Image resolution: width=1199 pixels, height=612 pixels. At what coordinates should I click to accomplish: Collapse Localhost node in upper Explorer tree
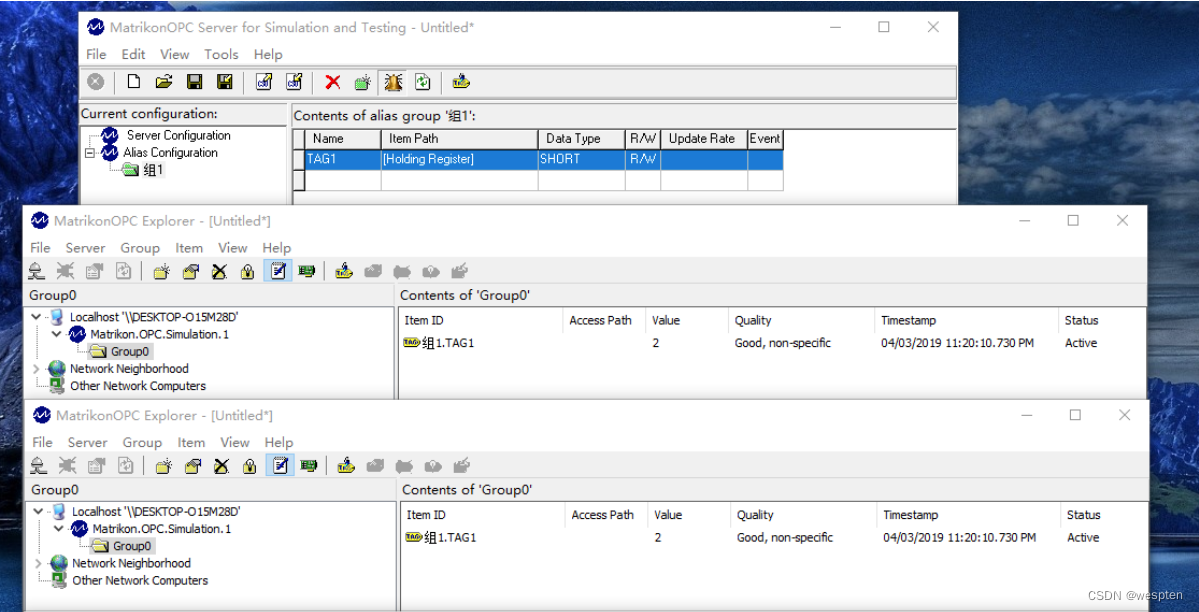click(36, 316)
